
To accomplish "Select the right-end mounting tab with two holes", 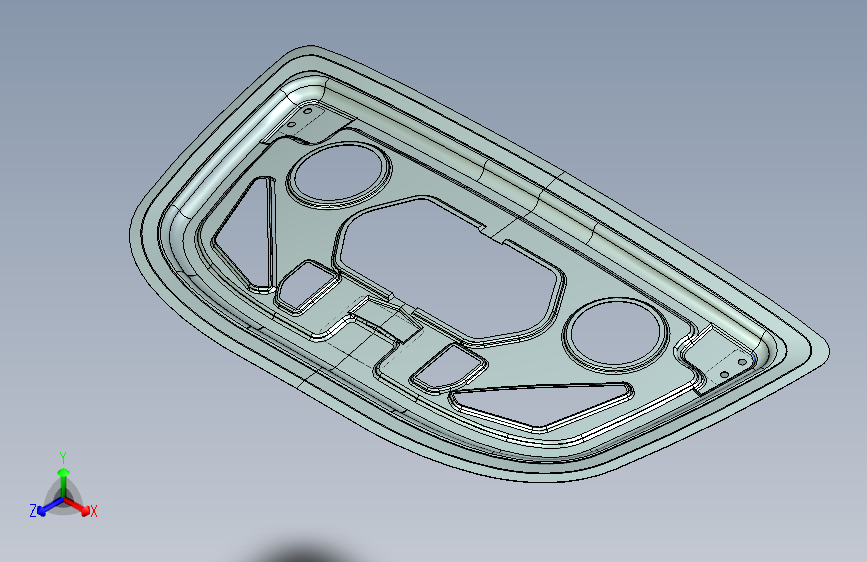I will coord(720,361).
